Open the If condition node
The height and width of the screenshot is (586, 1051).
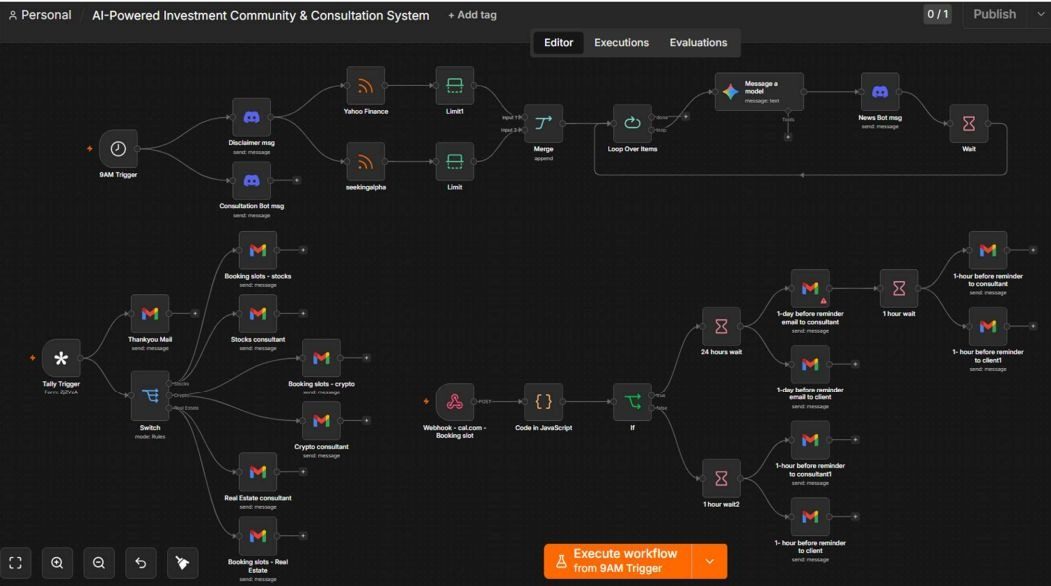click(x=632, y=402)
